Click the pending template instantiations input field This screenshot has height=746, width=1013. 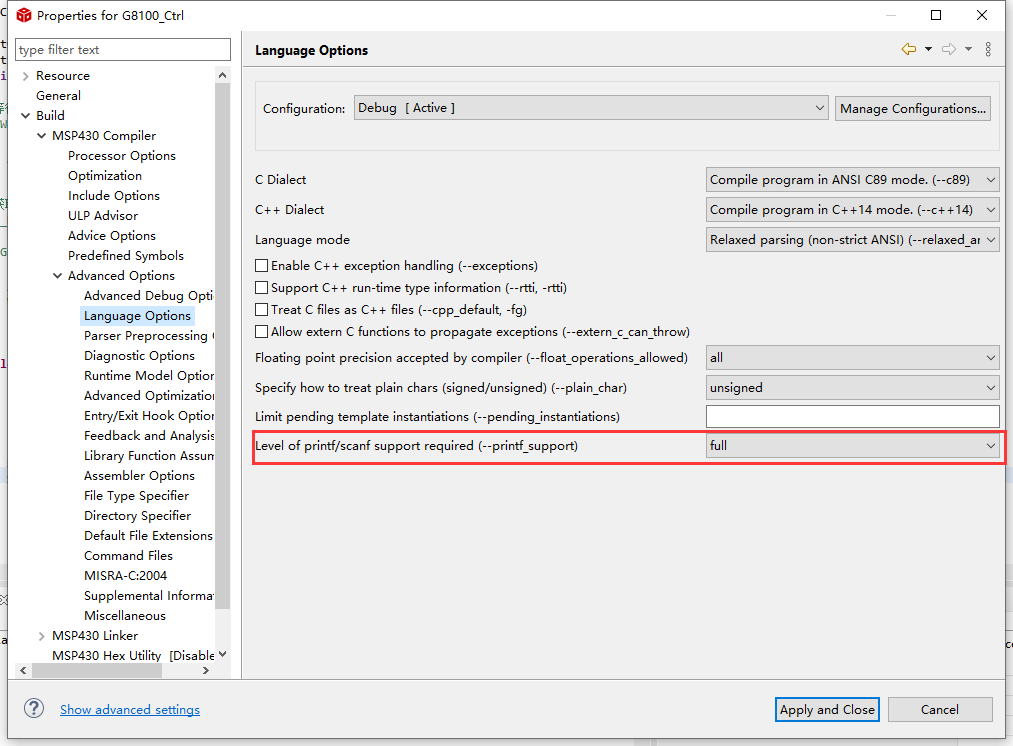point(852,416)
